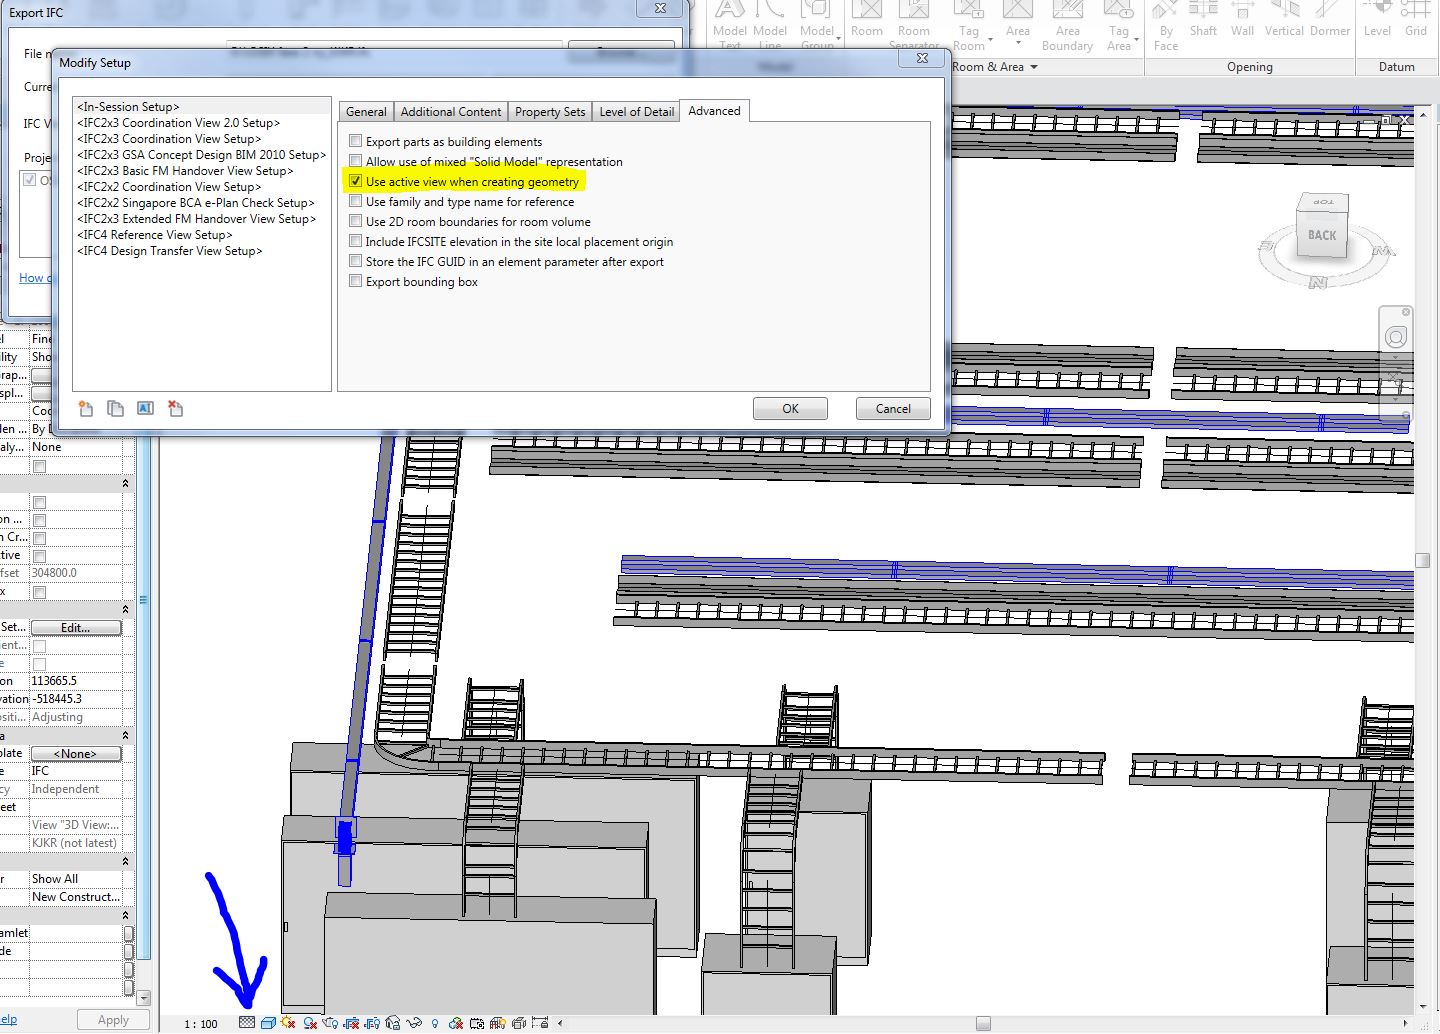Open the Additional Content tab
The width and height of the screenshot is (1440, 1034).
(x=450, y=111)
